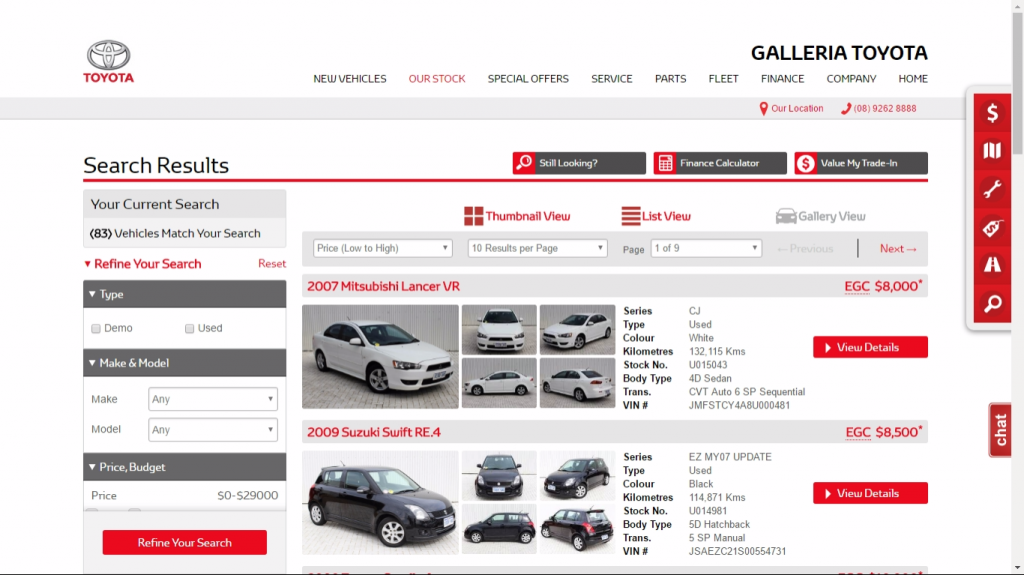Check the Demo vehicle type checkbox
Viewport: 1024px width, 575px height.
(x=96, y=328)
